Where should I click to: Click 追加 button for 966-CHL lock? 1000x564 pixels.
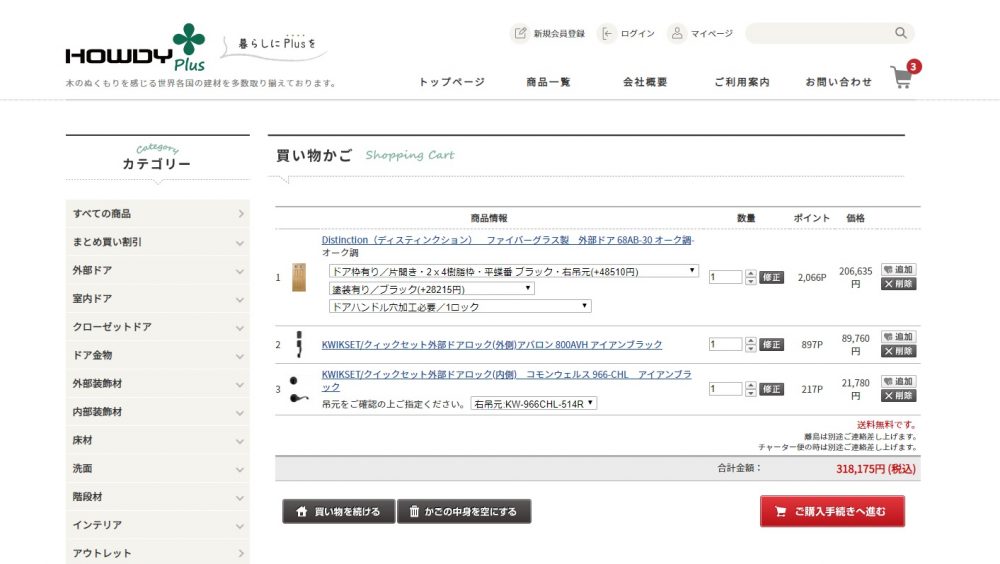point(899,381)
